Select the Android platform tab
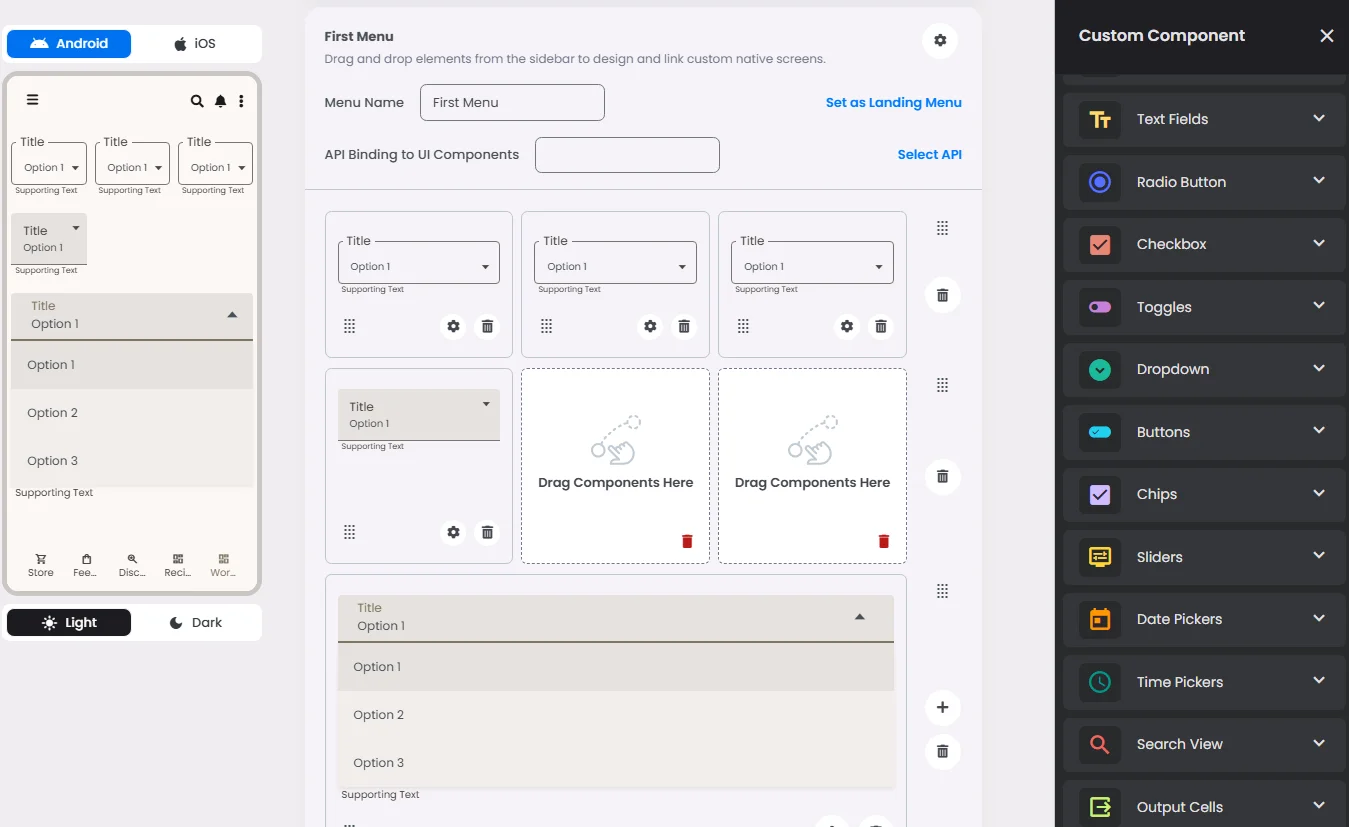The width and height of the screenshot is (1349, 827). [69, 44]
